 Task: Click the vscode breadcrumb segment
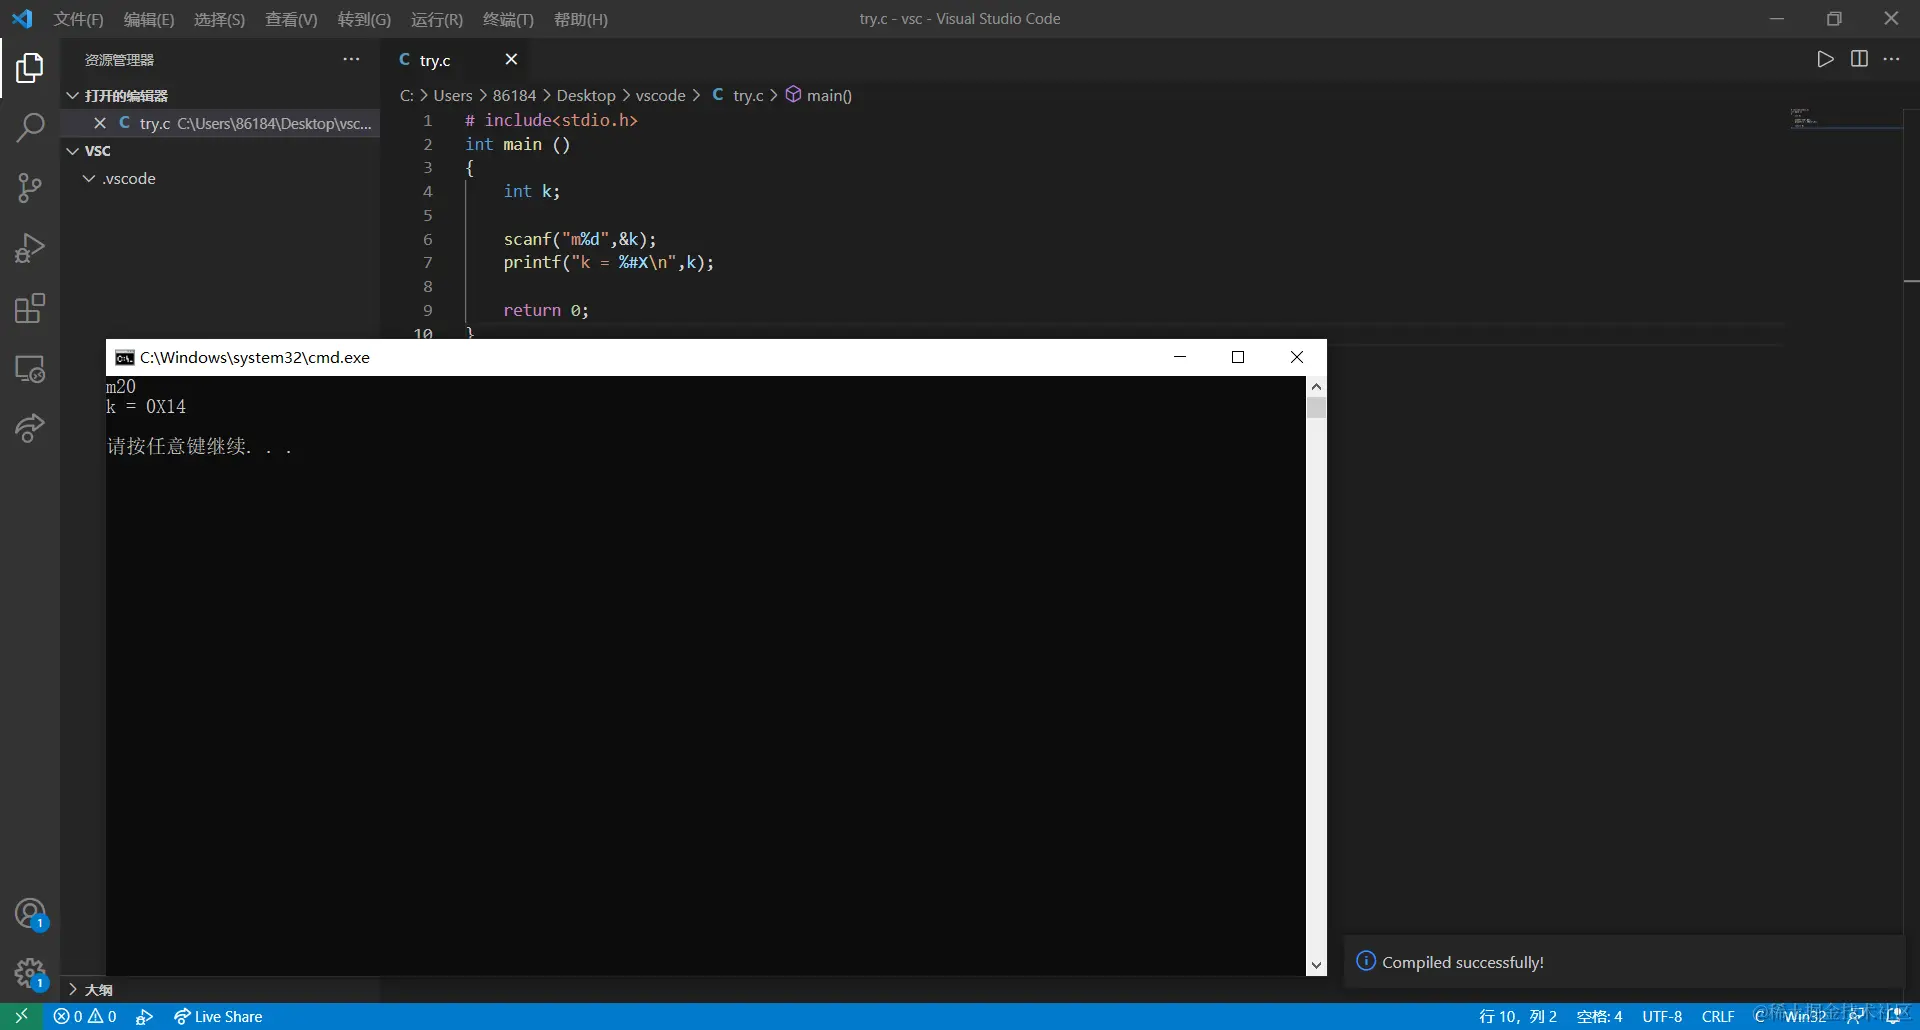pos(661,95)
